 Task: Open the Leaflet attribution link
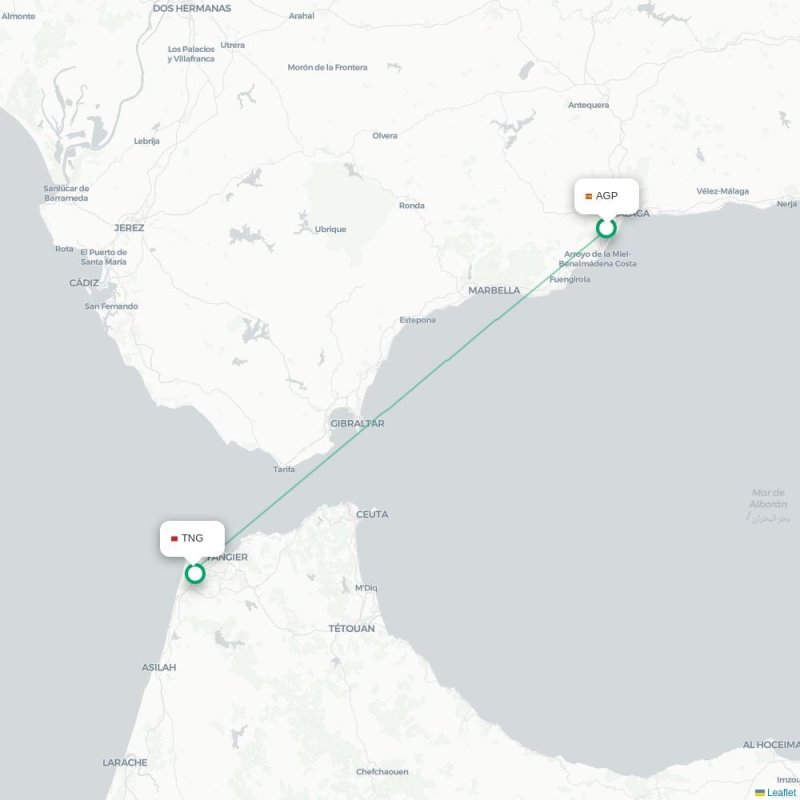[x=783, y=792]
